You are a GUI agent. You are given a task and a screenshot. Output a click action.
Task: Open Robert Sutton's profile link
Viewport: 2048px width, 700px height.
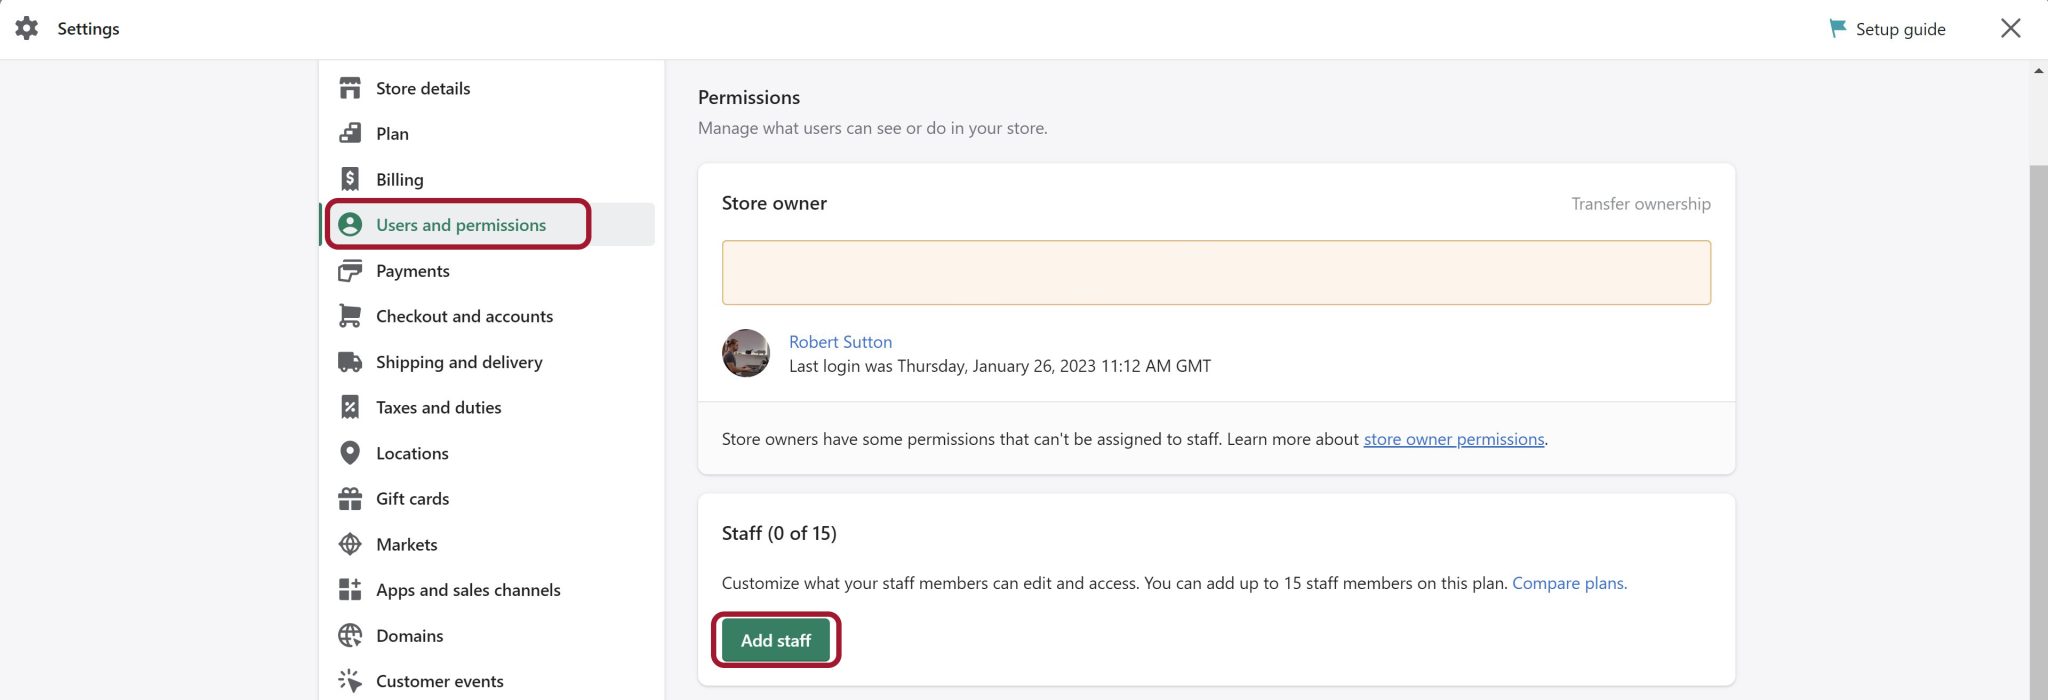840,341
